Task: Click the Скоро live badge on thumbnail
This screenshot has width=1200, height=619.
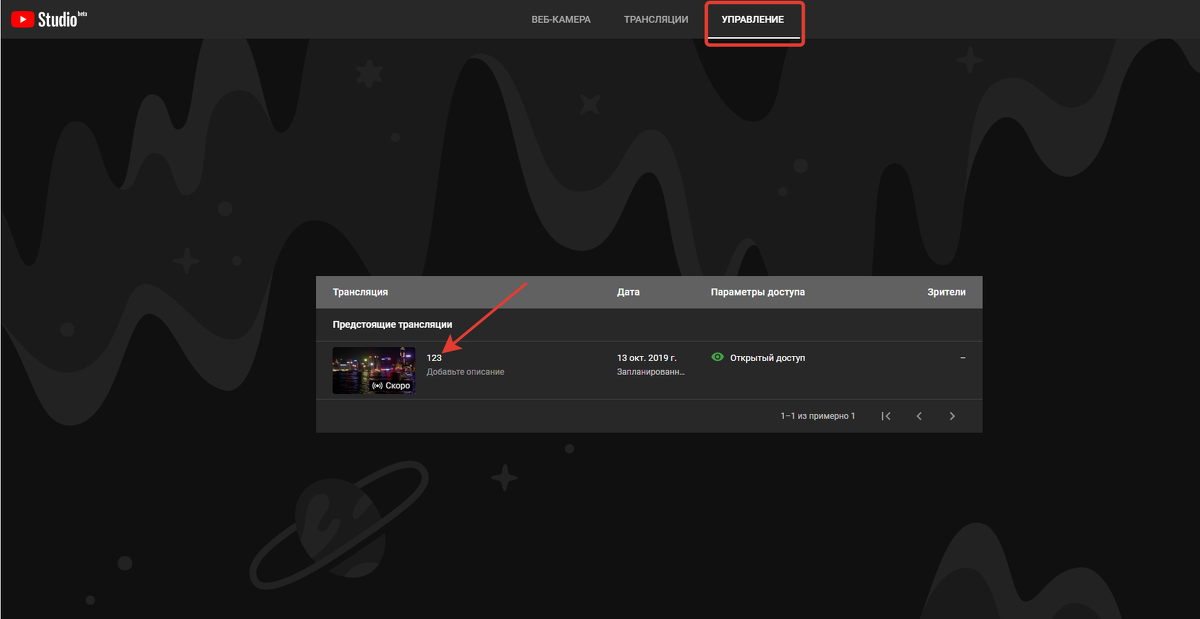Action: pos(391,385)
